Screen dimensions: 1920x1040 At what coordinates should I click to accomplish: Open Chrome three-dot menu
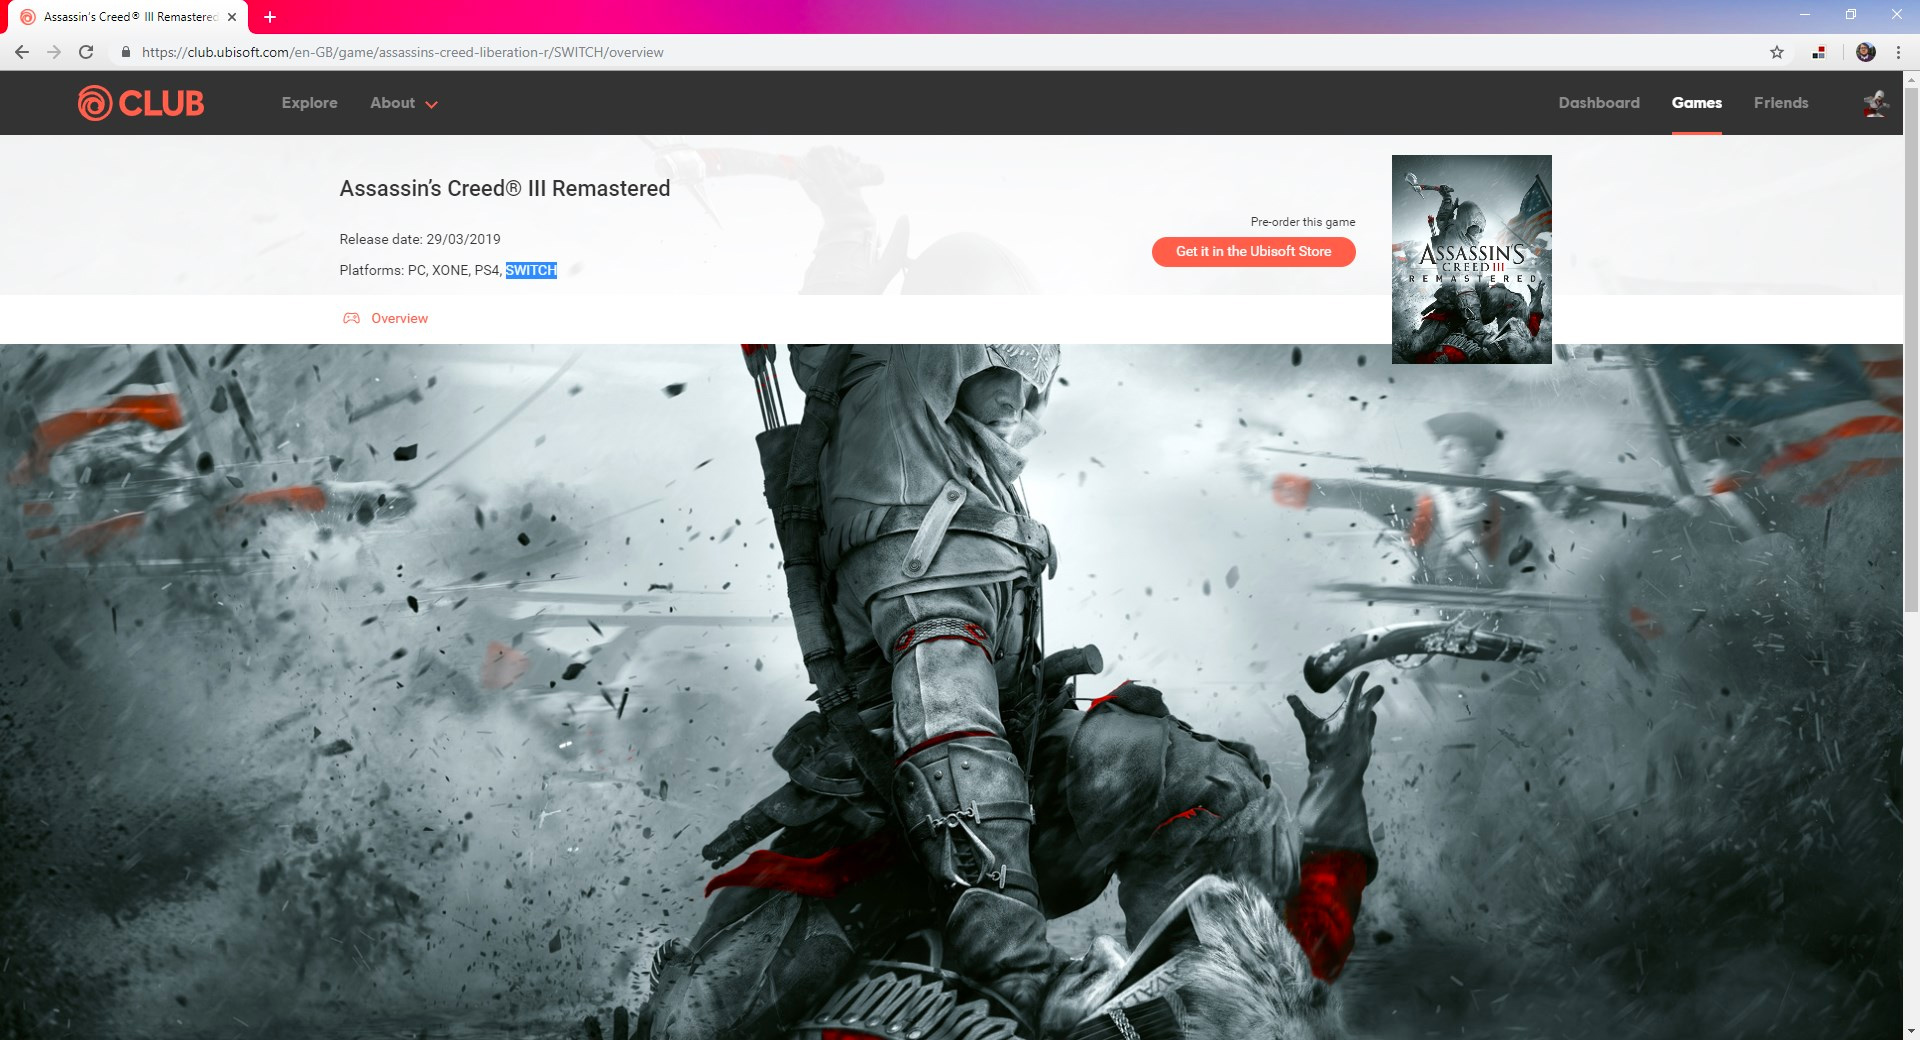1898,52
